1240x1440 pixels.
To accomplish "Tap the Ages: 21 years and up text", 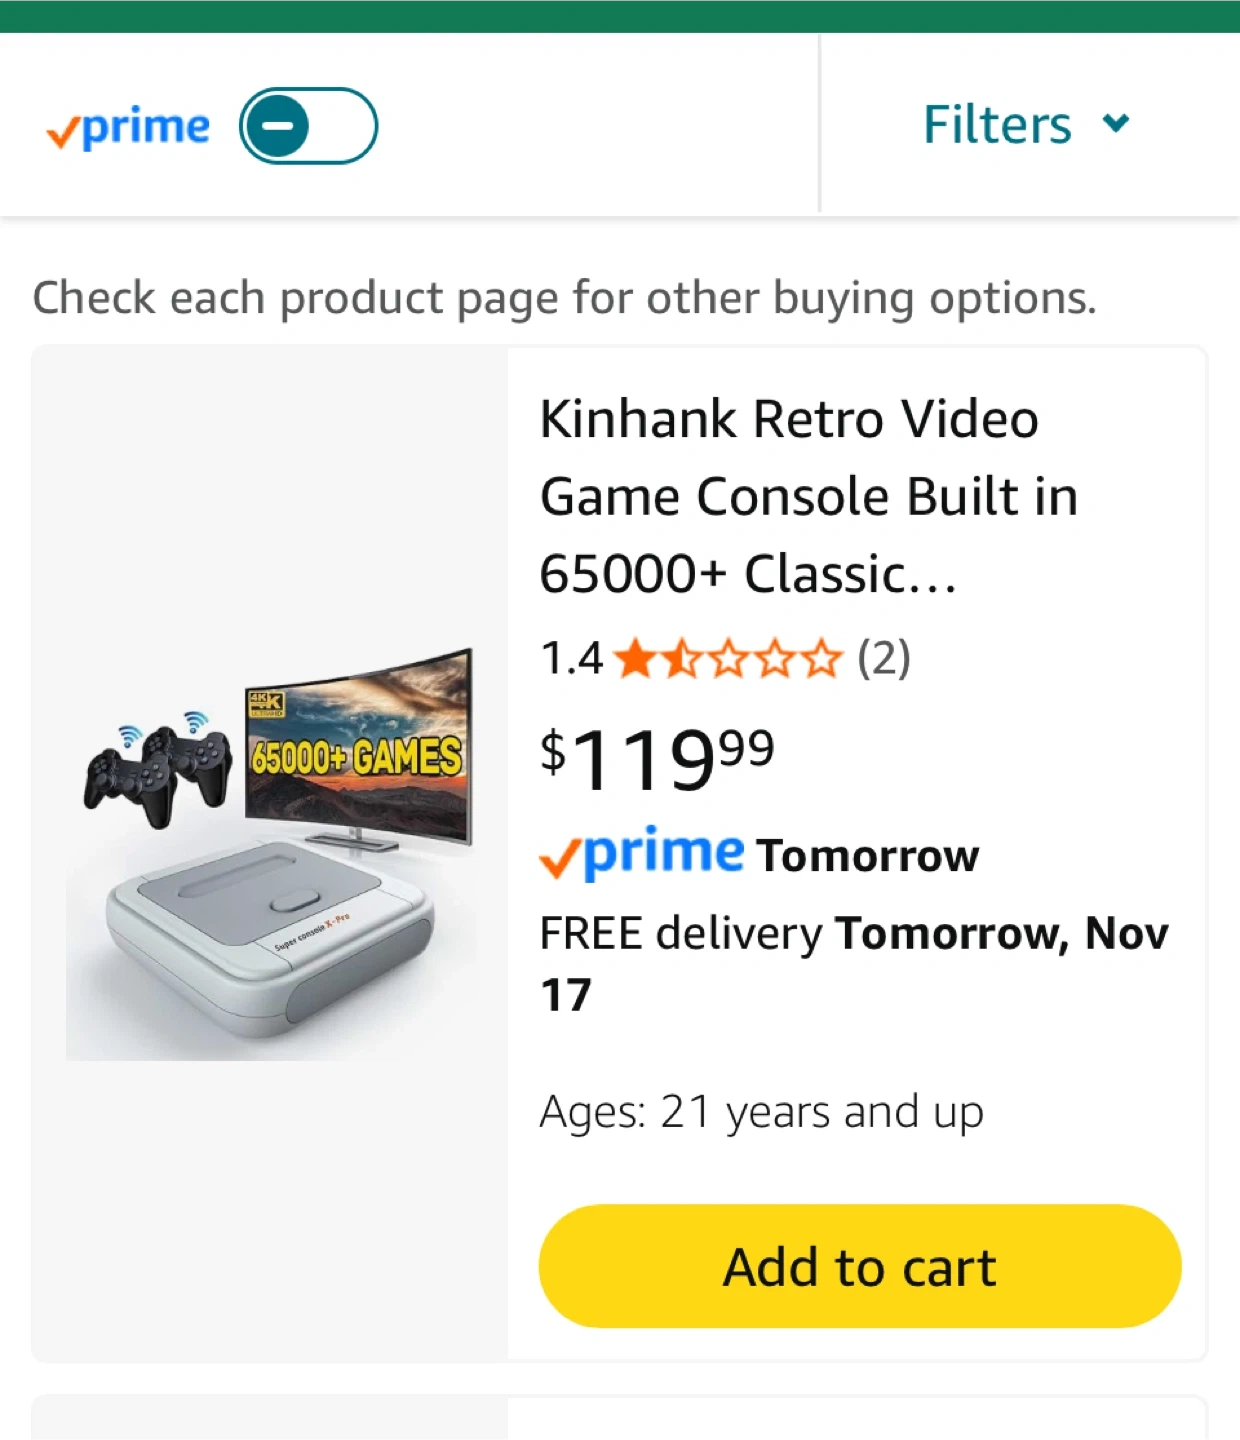I will (761, 1112).
